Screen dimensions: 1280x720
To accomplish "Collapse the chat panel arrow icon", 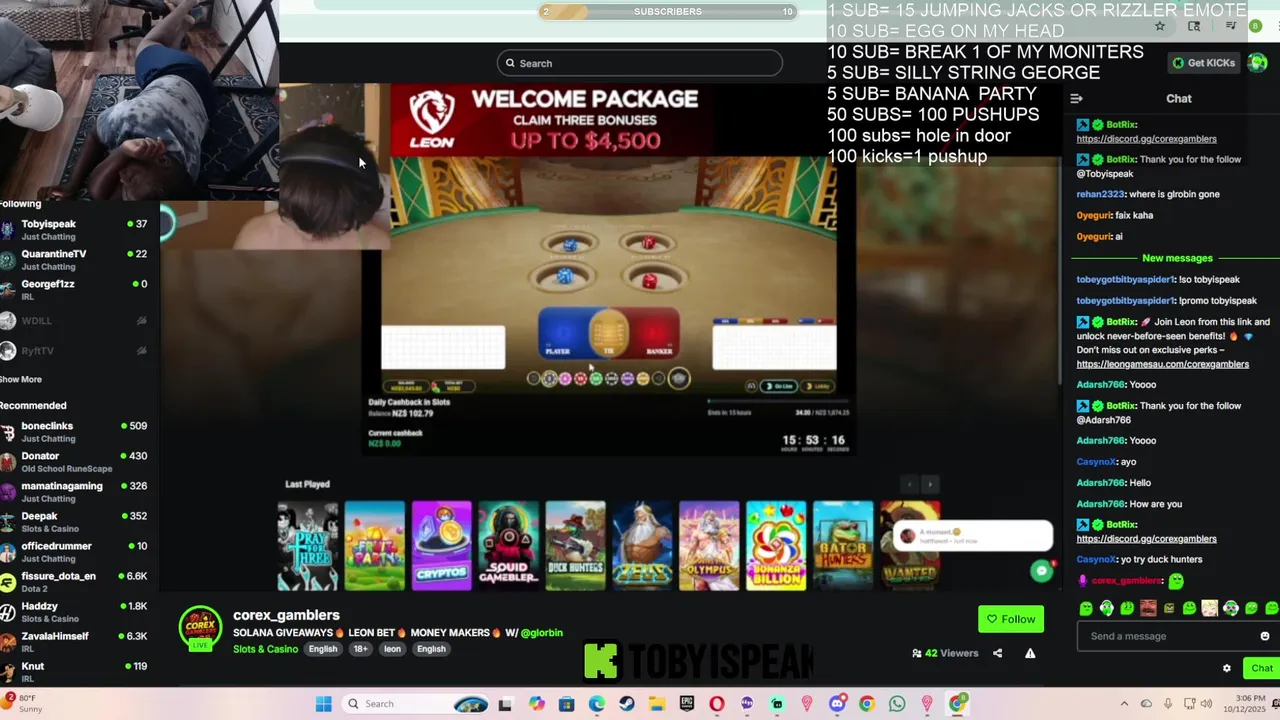I will click(x=1076, y=98).
